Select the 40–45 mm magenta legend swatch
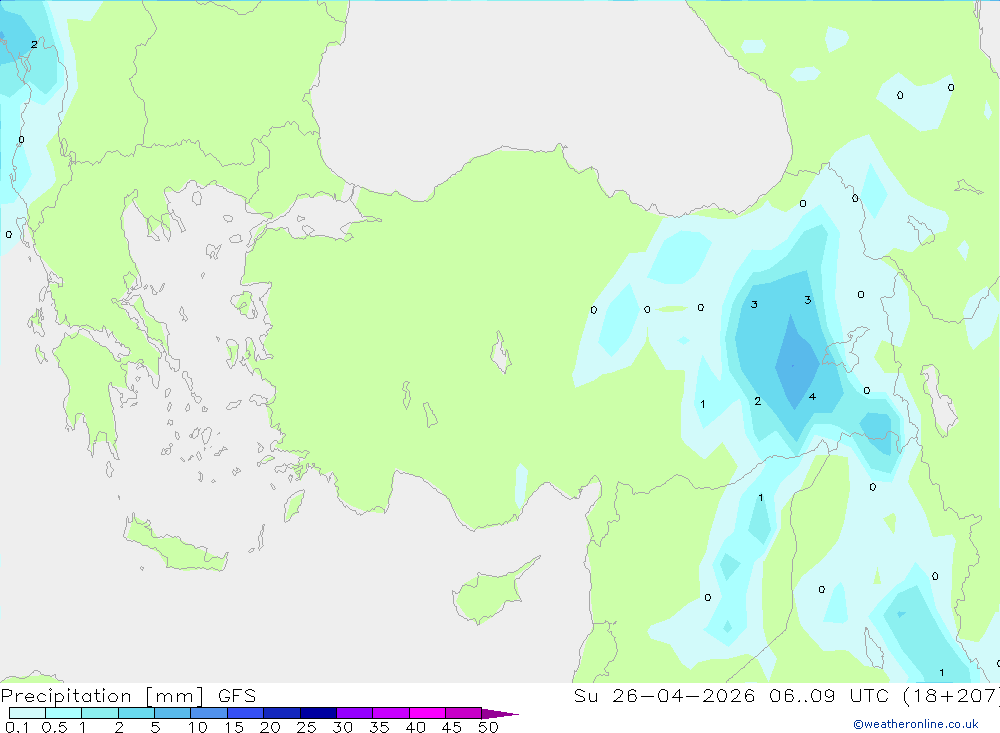This screenshot has width=1000, height=733. 427,713
